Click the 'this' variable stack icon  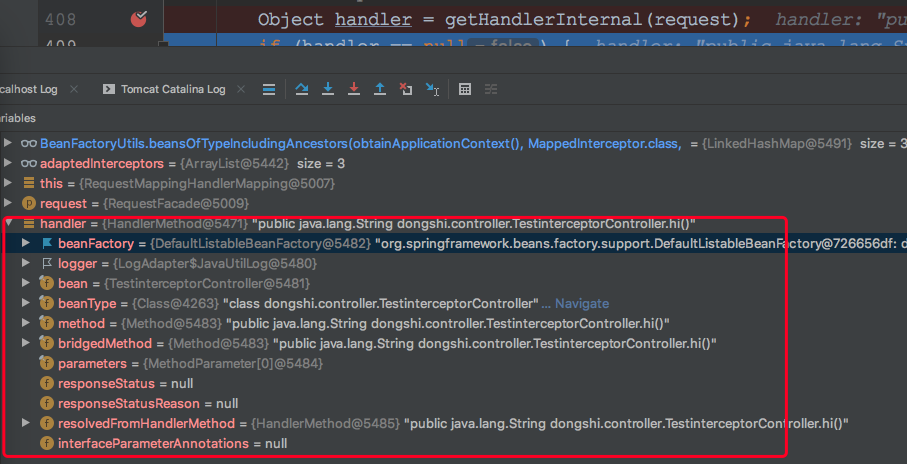pyautogui.click(x=28, y=183)
